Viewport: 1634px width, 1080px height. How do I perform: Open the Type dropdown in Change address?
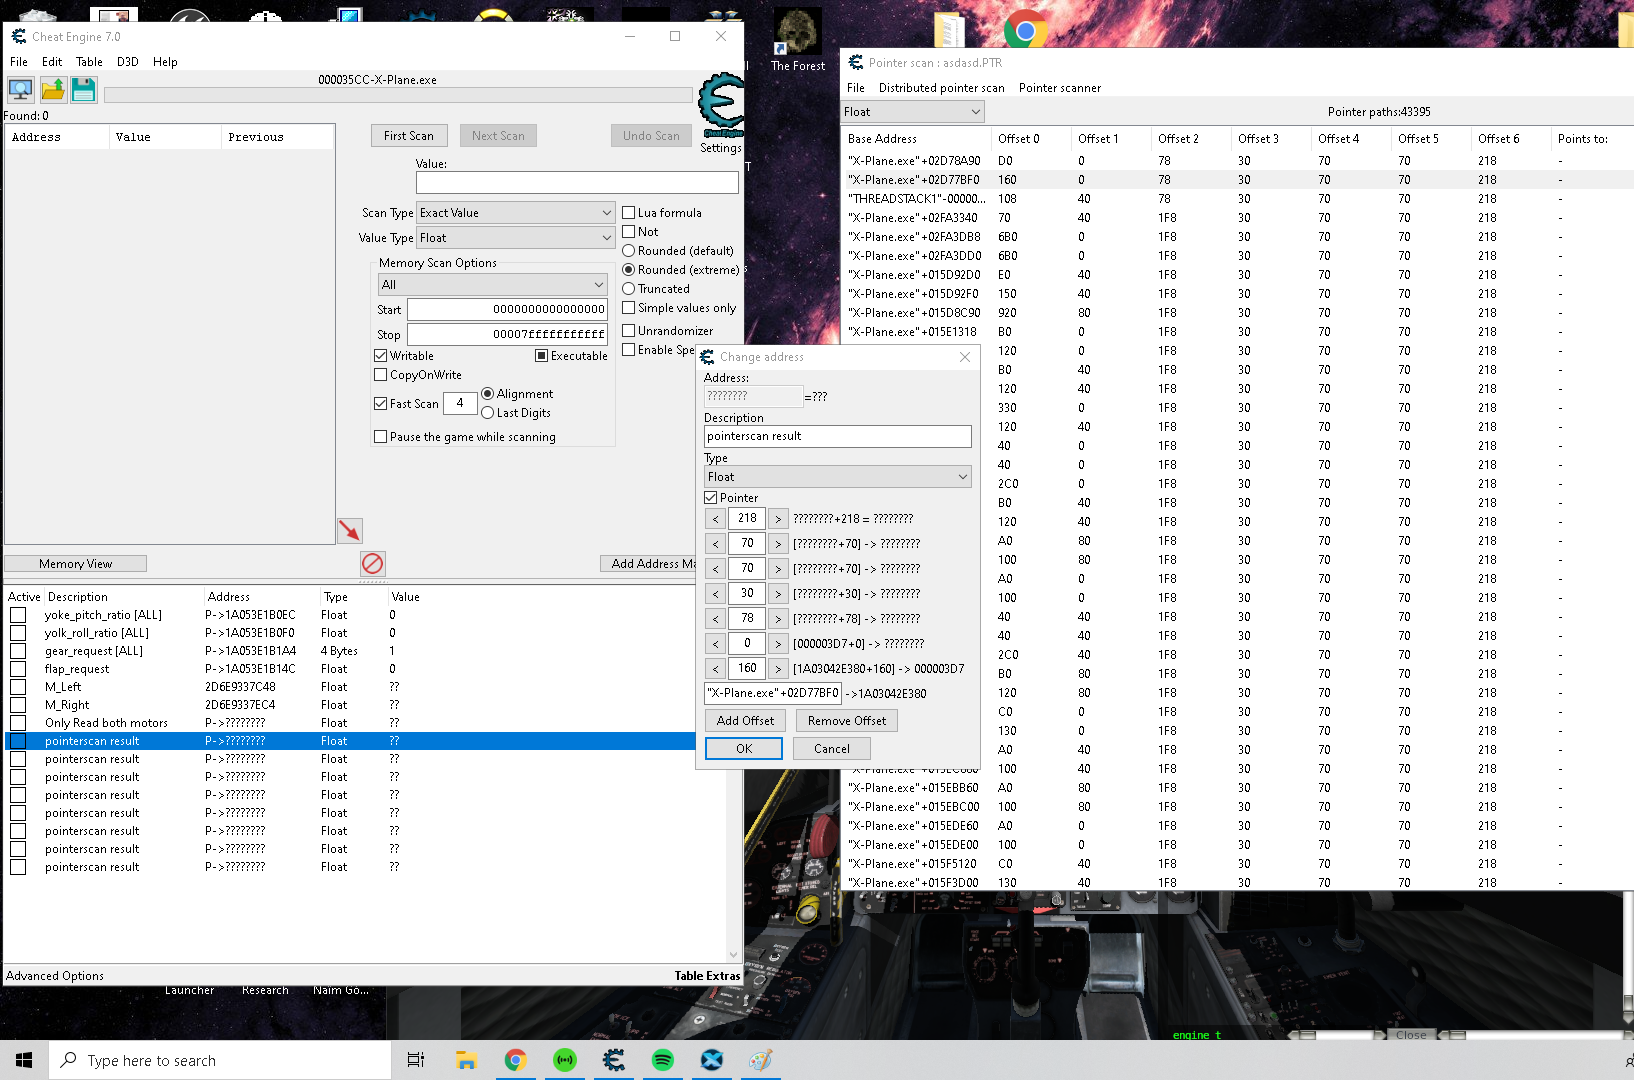[838, 477]
